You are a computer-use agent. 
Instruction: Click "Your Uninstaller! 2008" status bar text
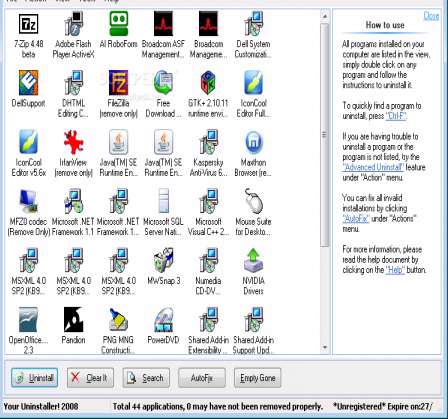41,406
